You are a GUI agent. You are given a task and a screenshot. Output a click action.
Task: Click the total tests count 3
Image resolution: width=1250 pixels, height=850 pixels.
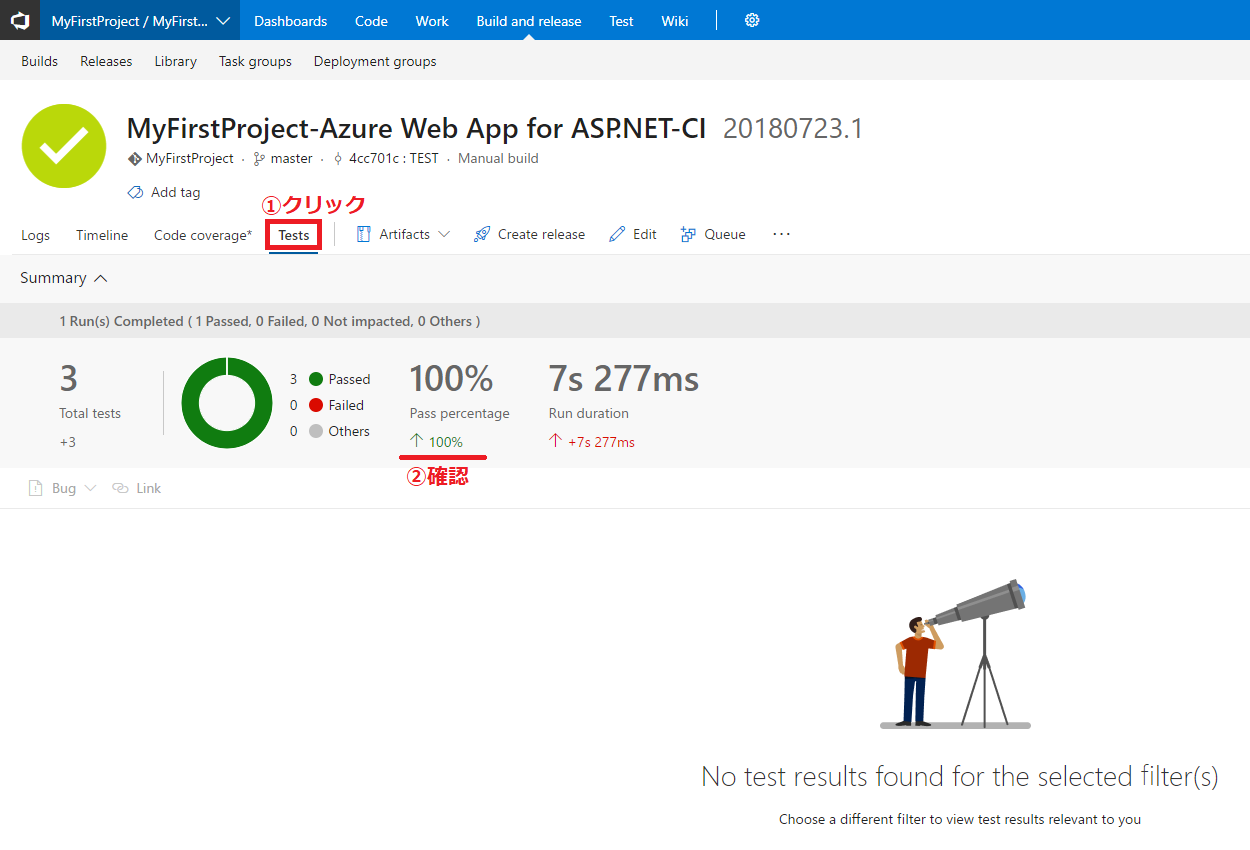(x=68, y=379)
